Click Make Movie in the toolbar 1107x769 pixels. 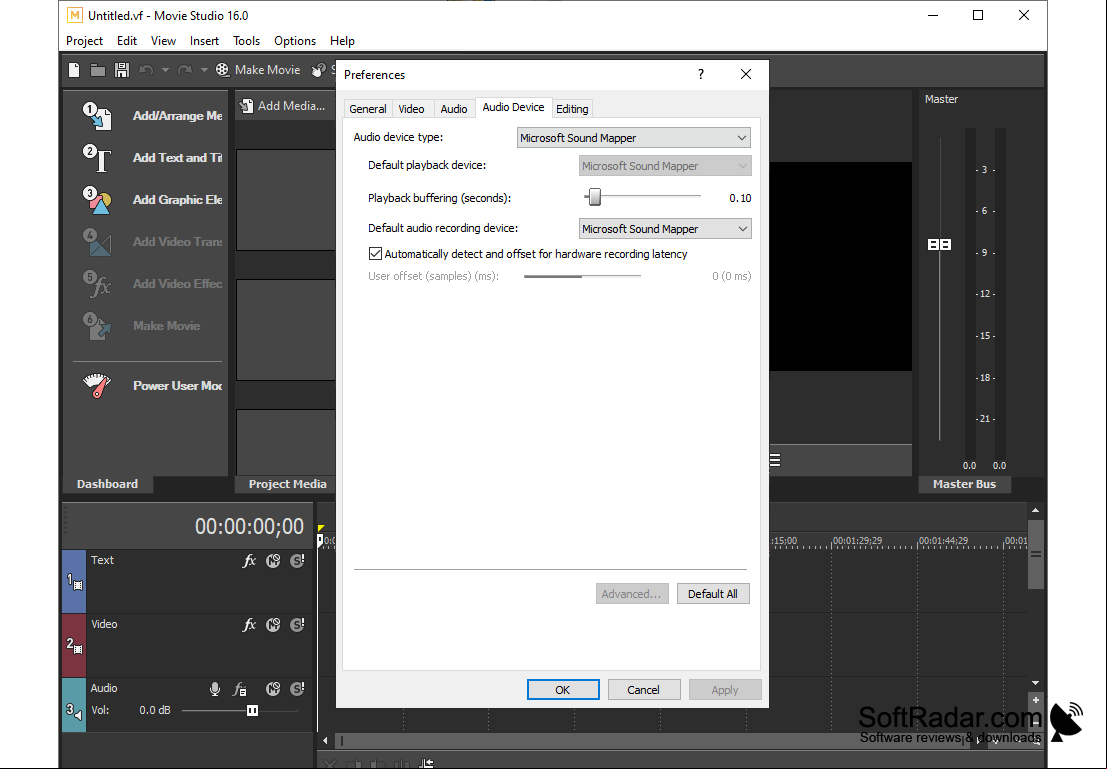(258, 70)
